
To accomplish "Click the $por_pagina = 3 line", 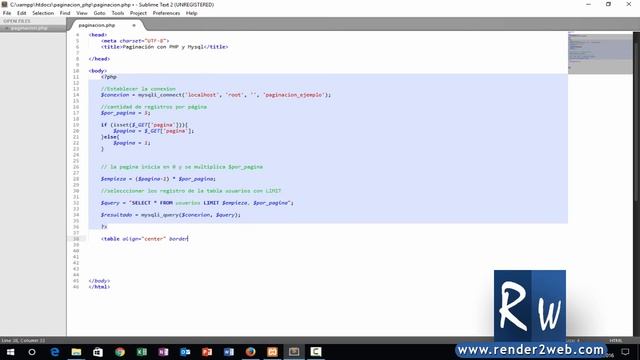I will 126,113.
